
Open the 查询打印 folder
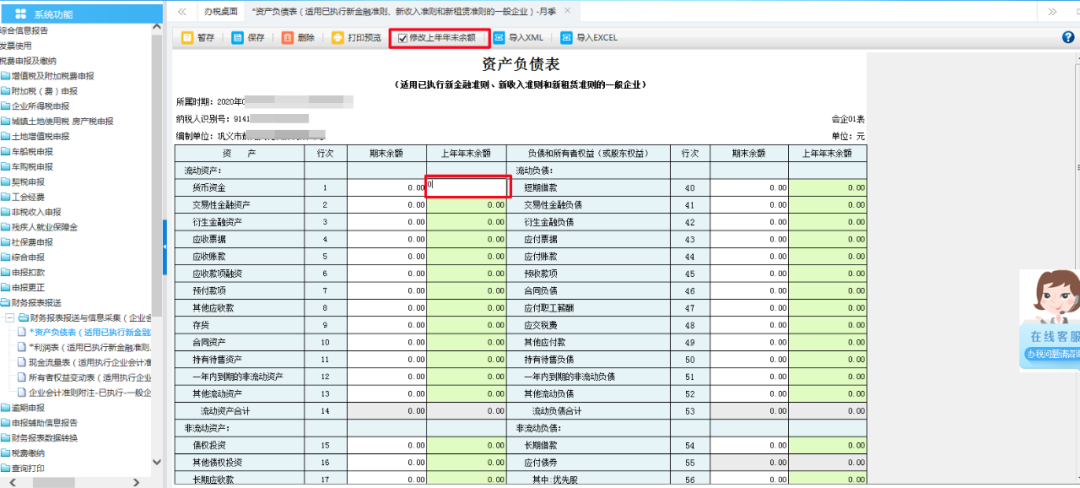(x=23, y=468)
